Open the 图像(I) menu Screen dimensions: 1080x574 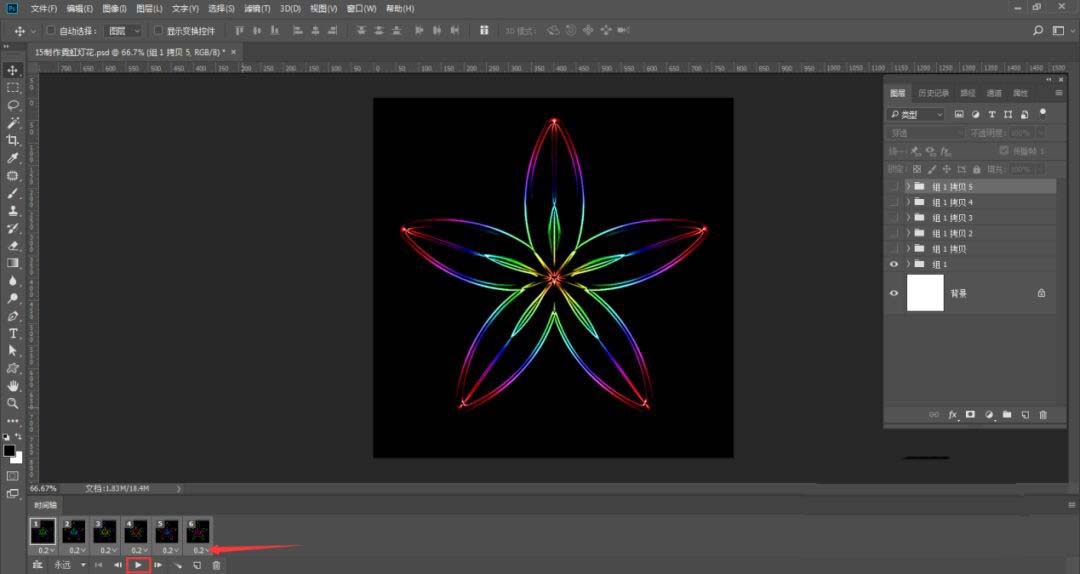click(x=114, y=8)
